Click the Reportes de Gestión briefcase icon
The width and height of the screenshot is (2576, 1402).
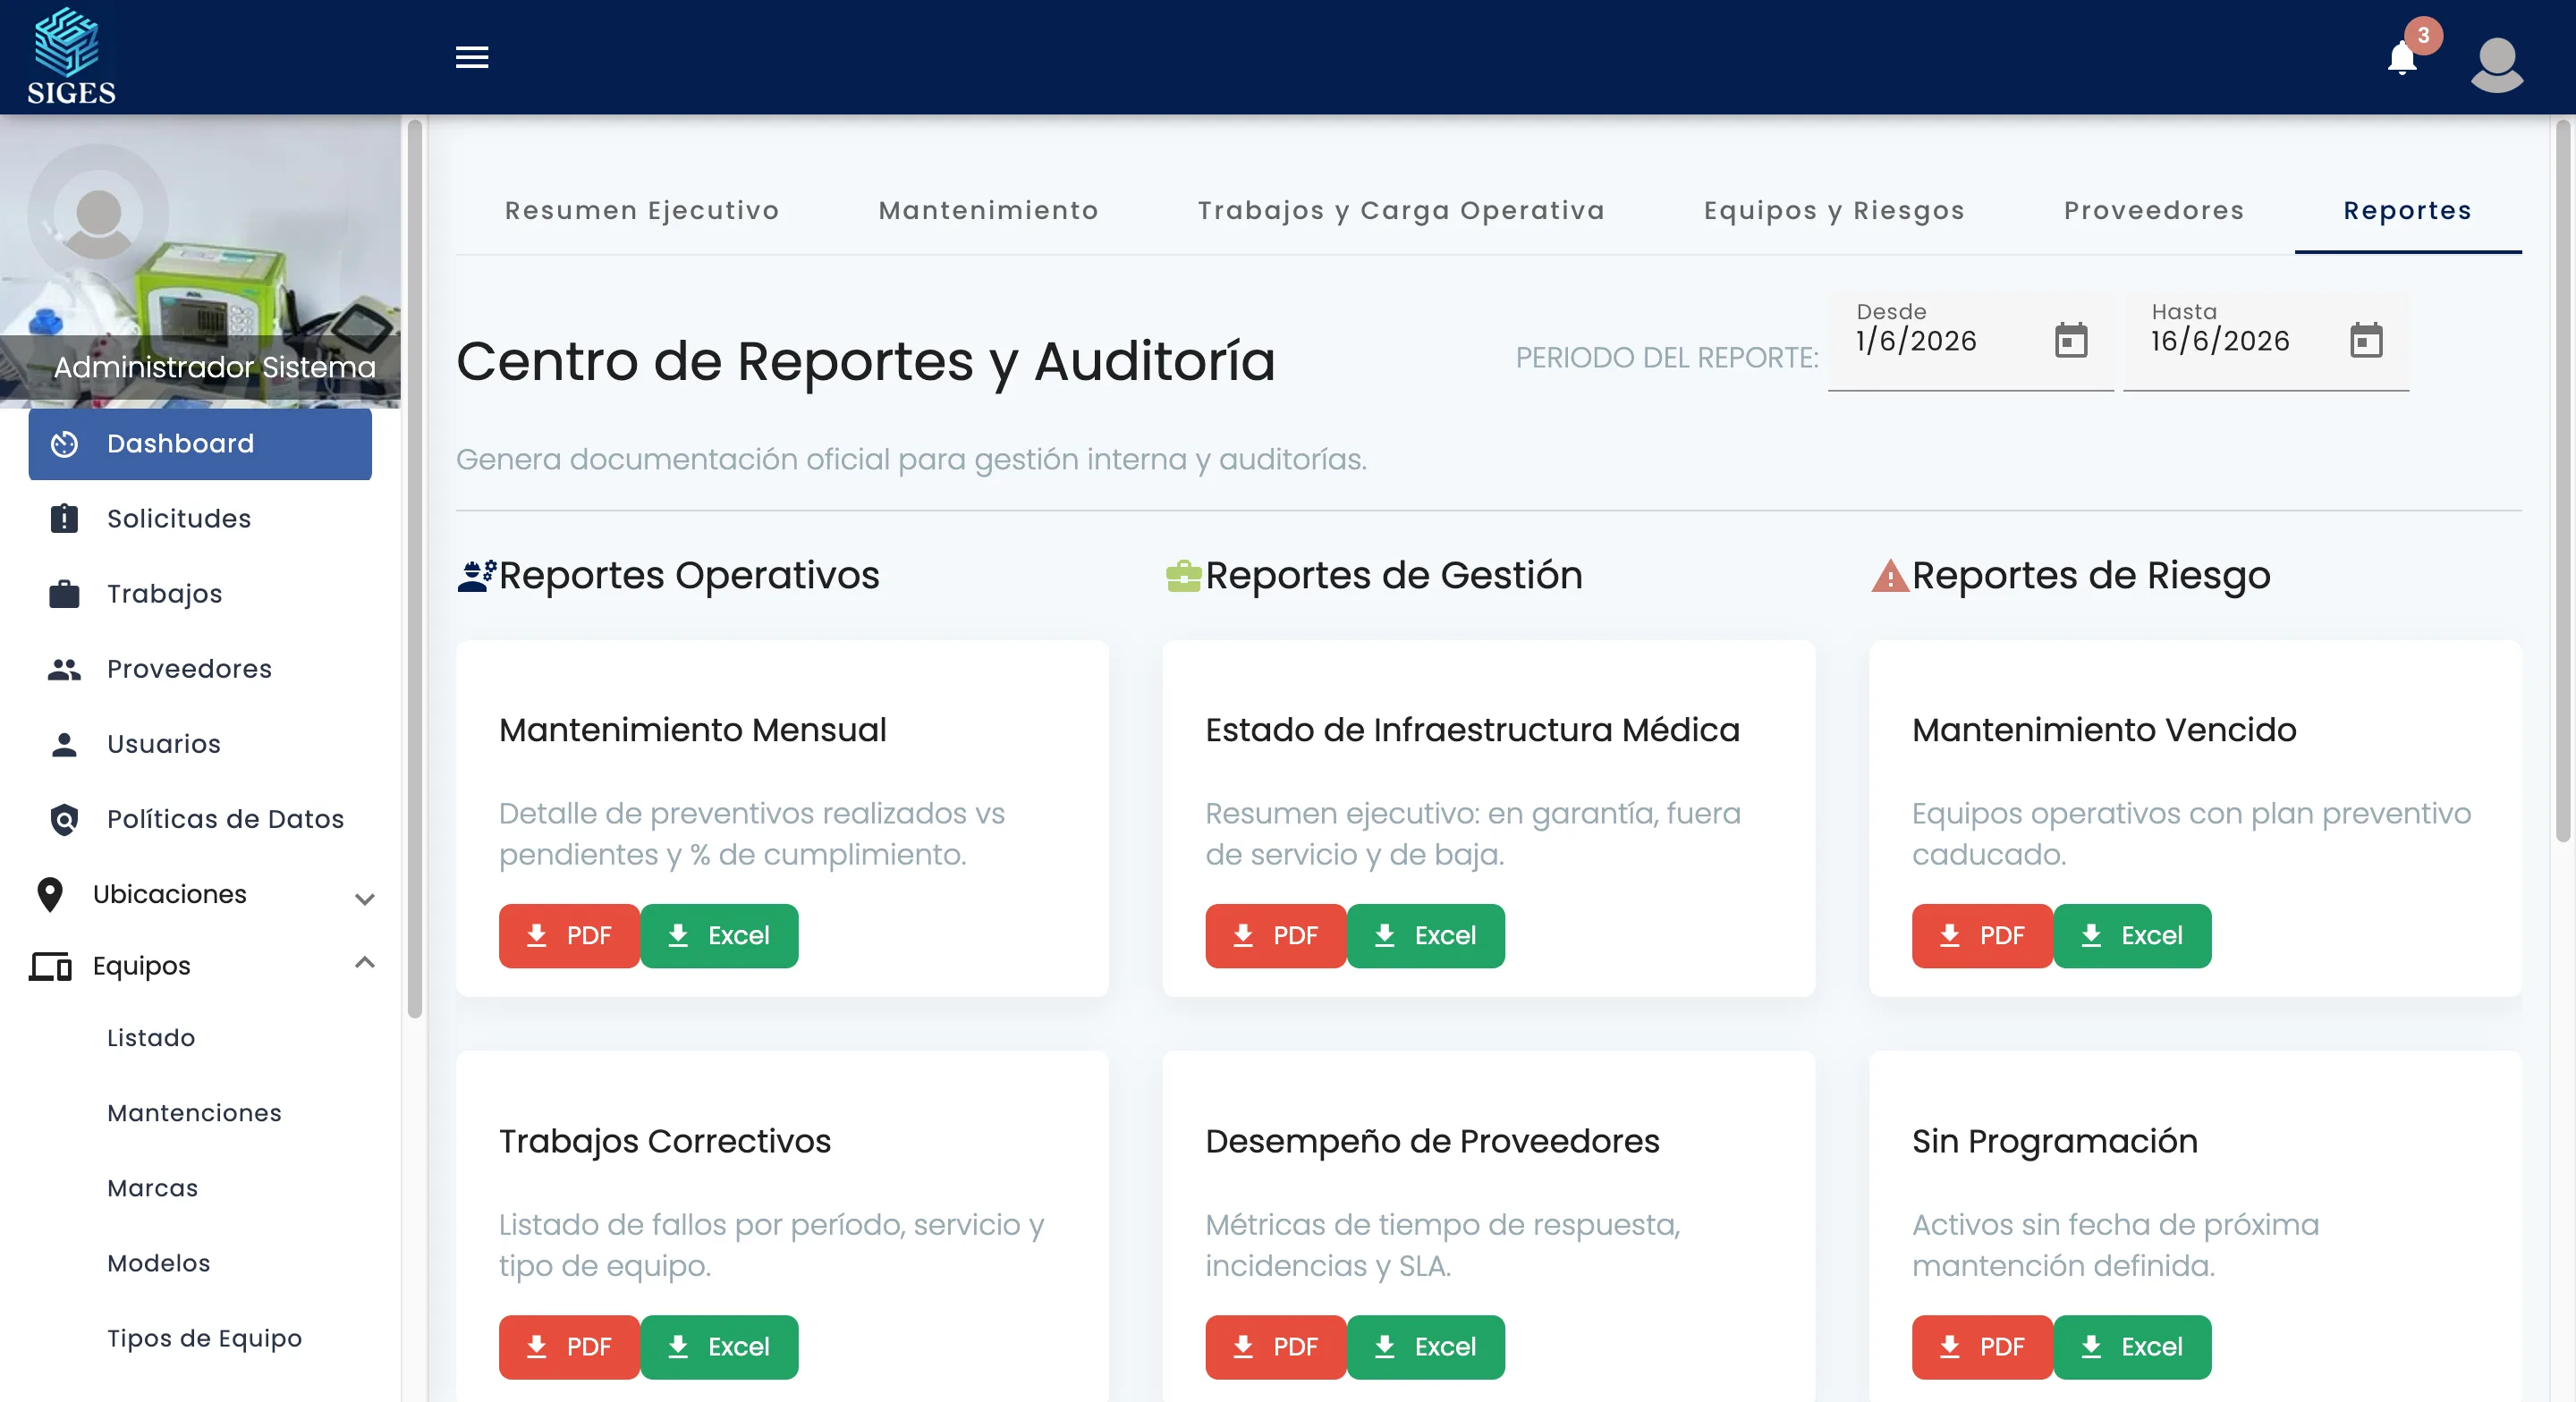[x=1183, y=576]
